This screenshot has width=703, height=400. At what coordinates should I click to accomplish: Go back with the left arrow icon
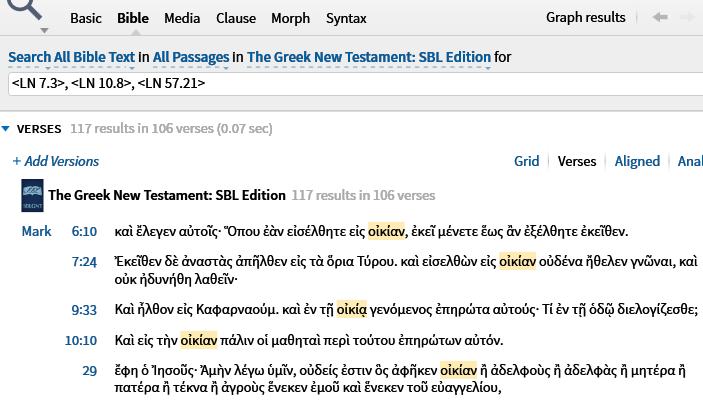pyautogui.click(x=660, y=17)
